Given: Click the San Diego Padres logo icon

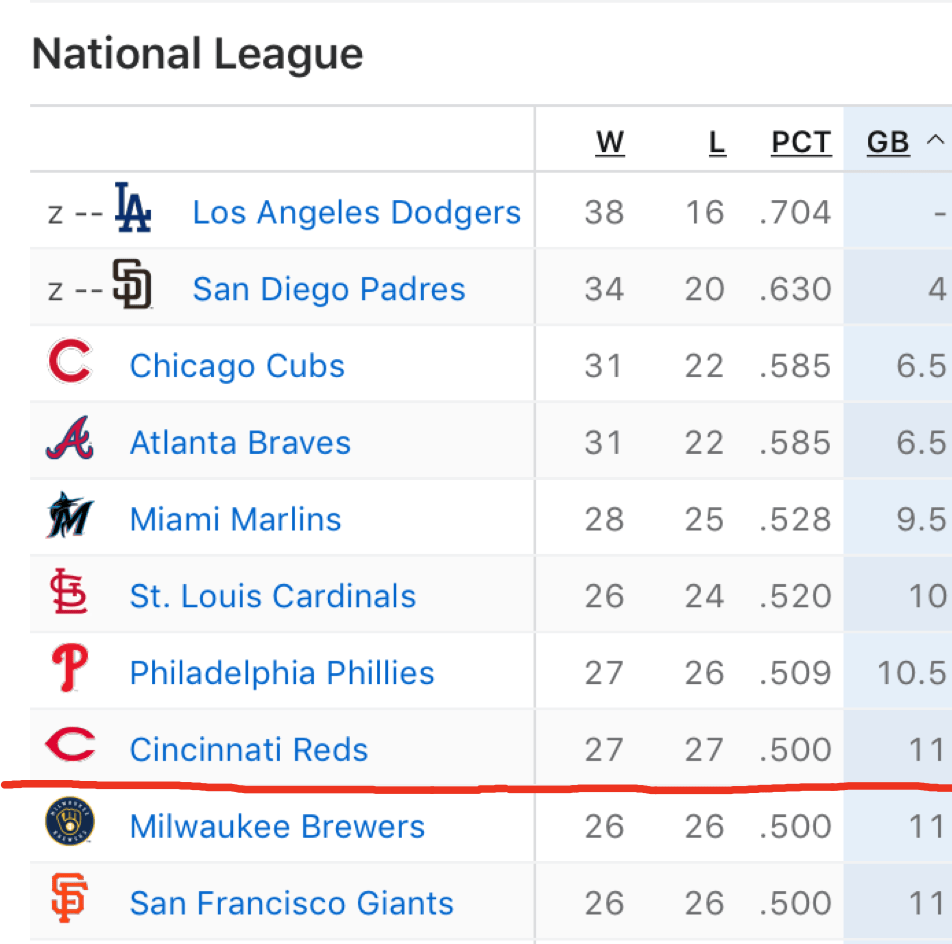Looking at the screenshot, I should (132, 285).
